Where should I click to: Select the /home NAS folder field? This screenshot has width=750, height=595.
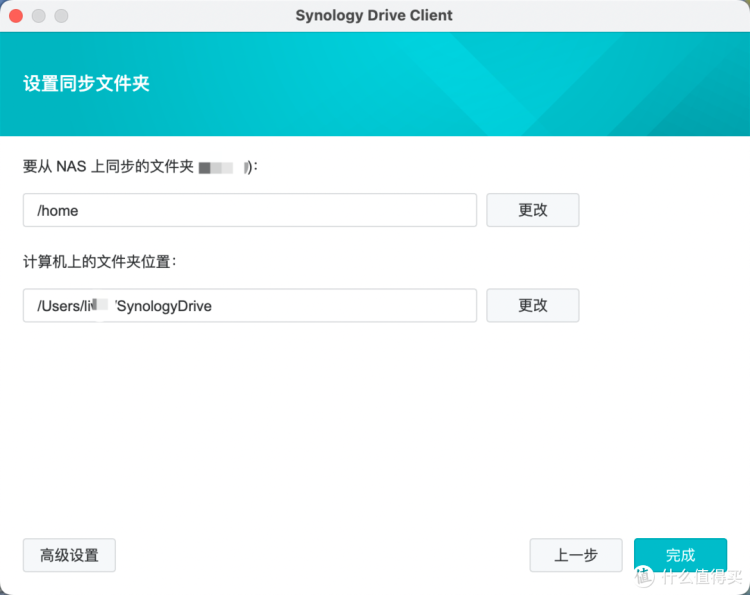(250, 210)
